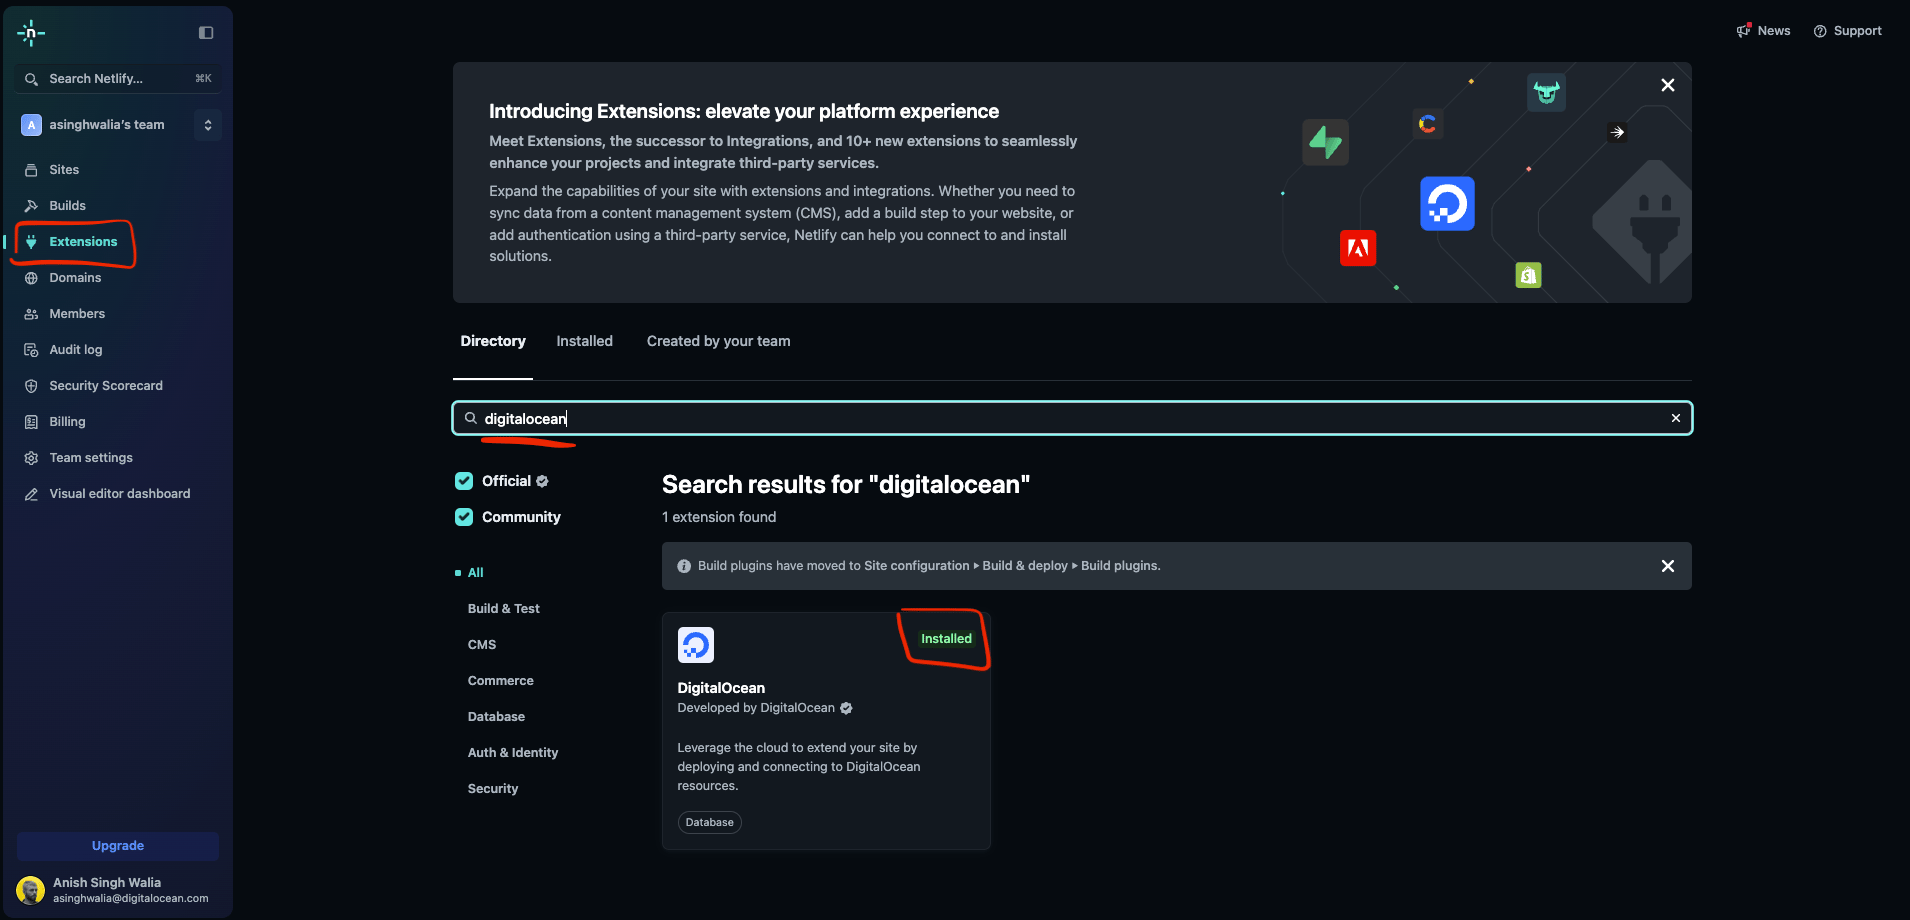Click the Installed badge on DigitalOcean card

coord(946,639)
